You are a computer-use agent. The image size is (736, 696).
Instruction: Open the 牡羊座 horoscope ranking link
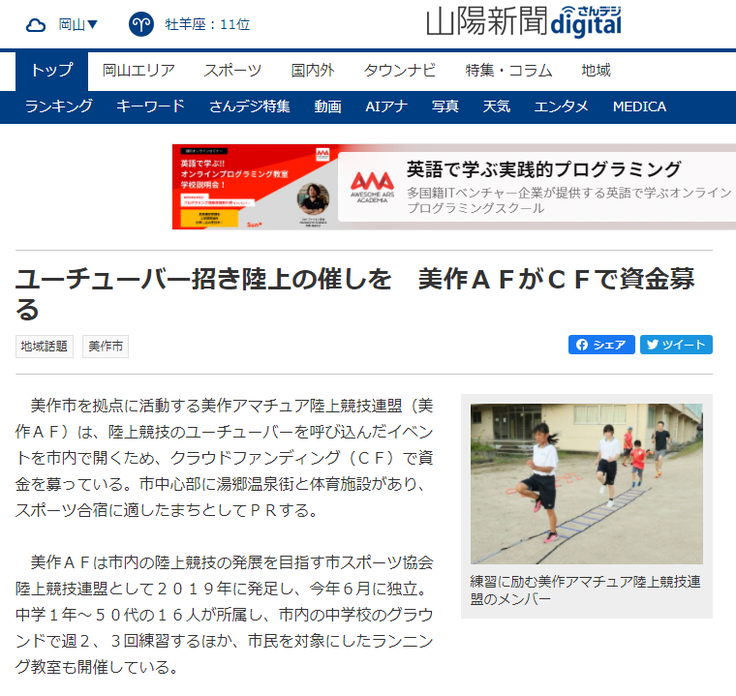207,24
